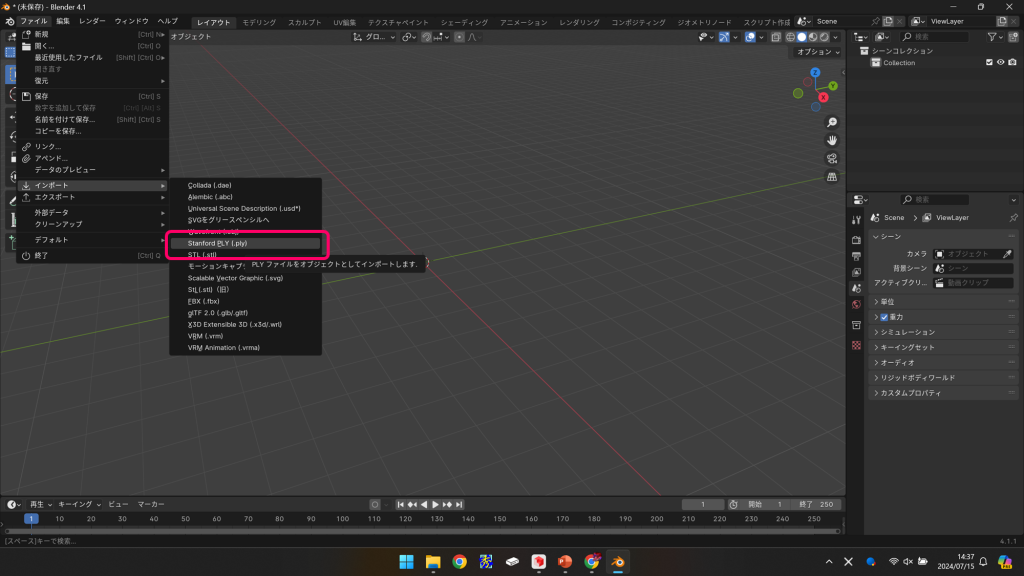Expand the オーディオ panel
The width and height of the screenshot is (1024, 576).
coord(942,362)
